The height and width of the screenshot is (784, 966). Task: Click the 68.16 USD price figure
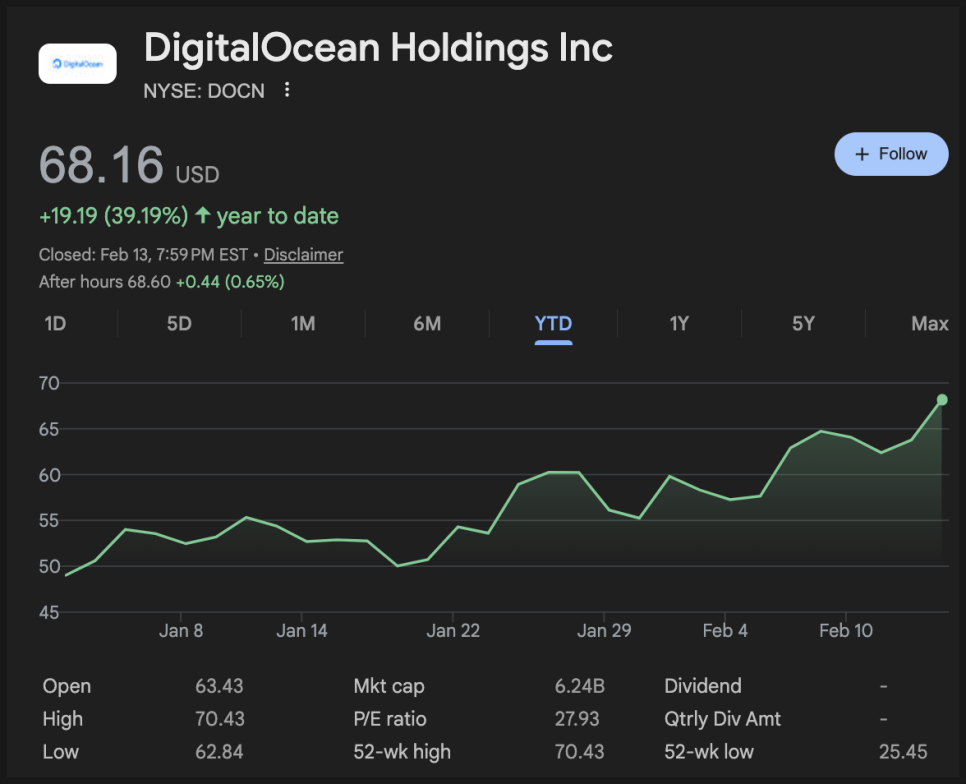coord(101,166)
